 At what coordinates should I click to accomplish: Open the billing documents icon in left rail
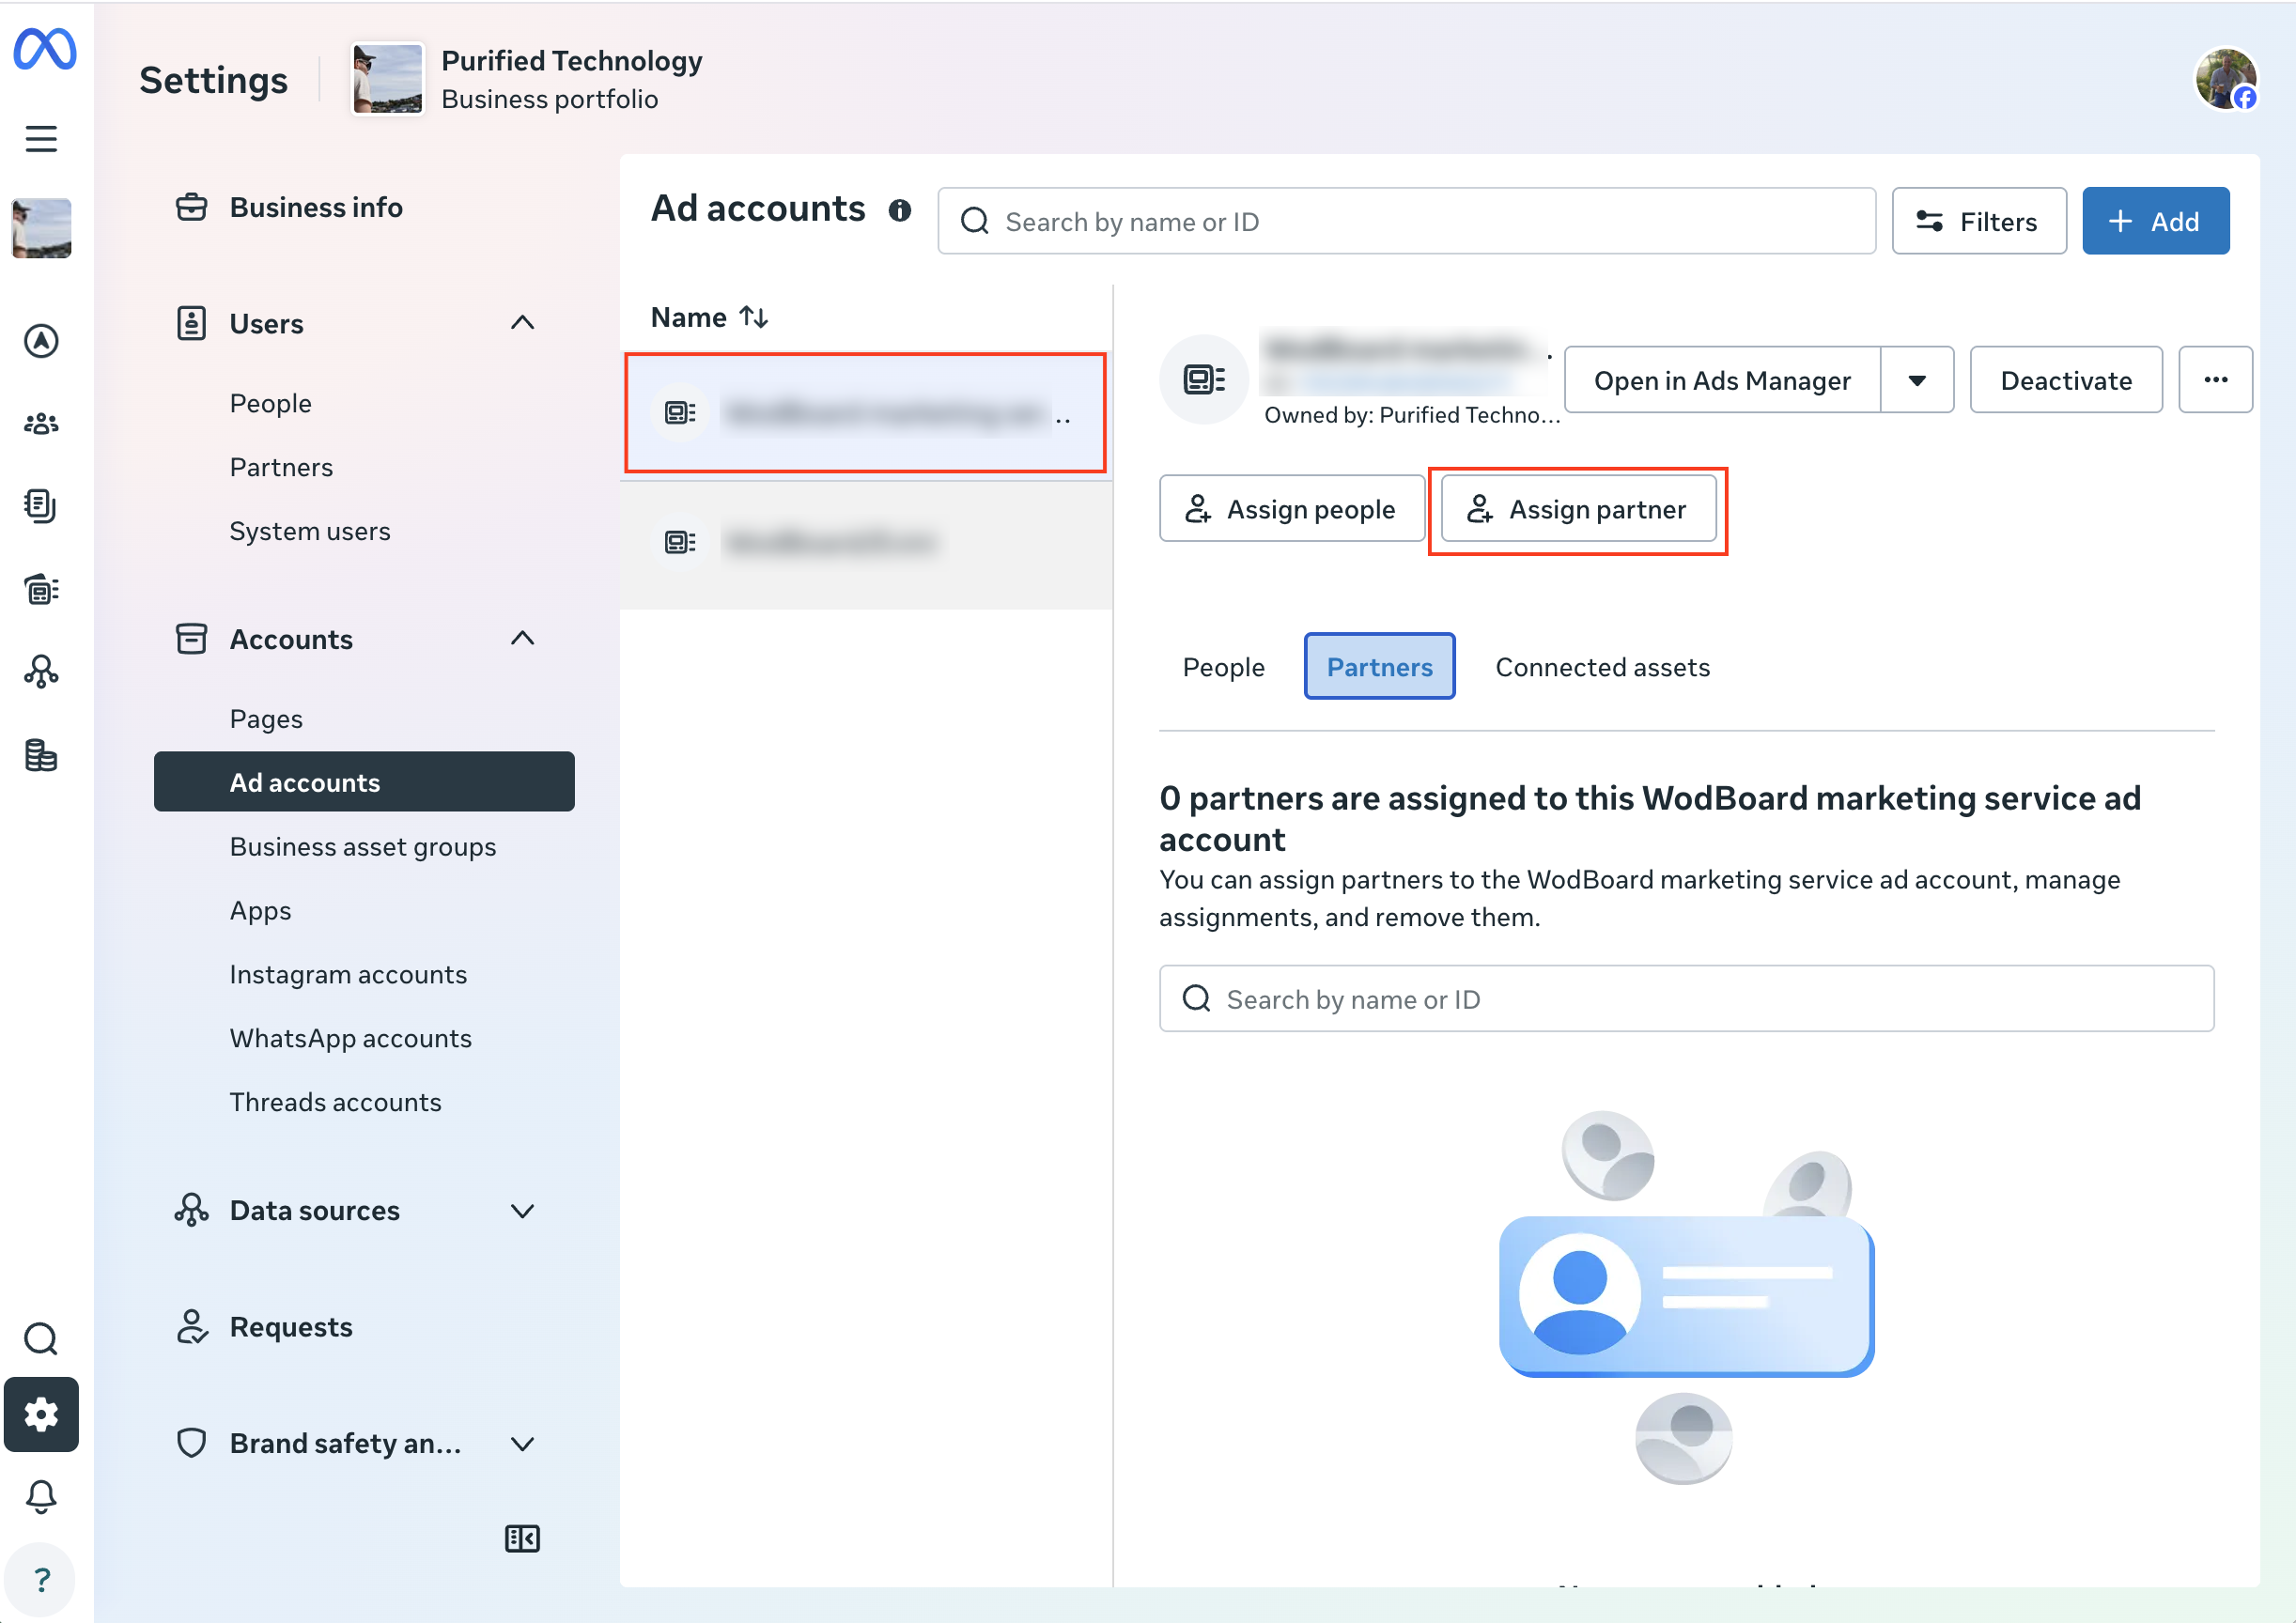point(41,506)
